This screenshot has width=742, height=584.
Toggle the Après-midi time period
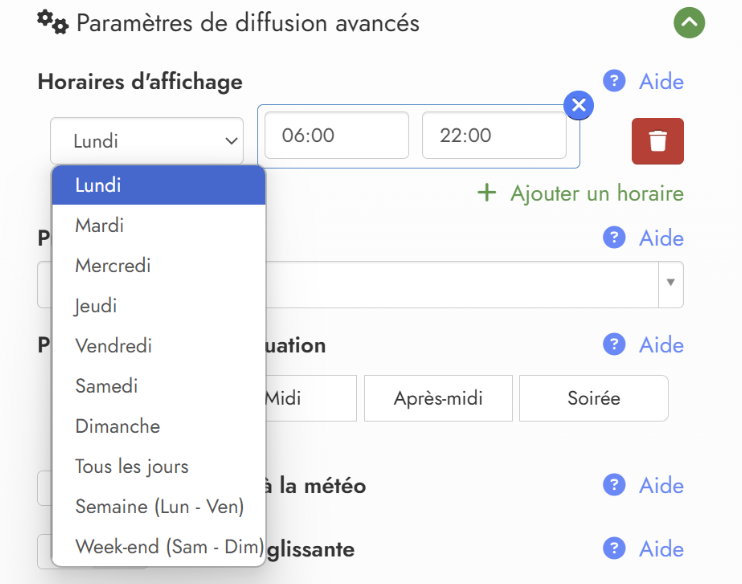tap(438, 398)
